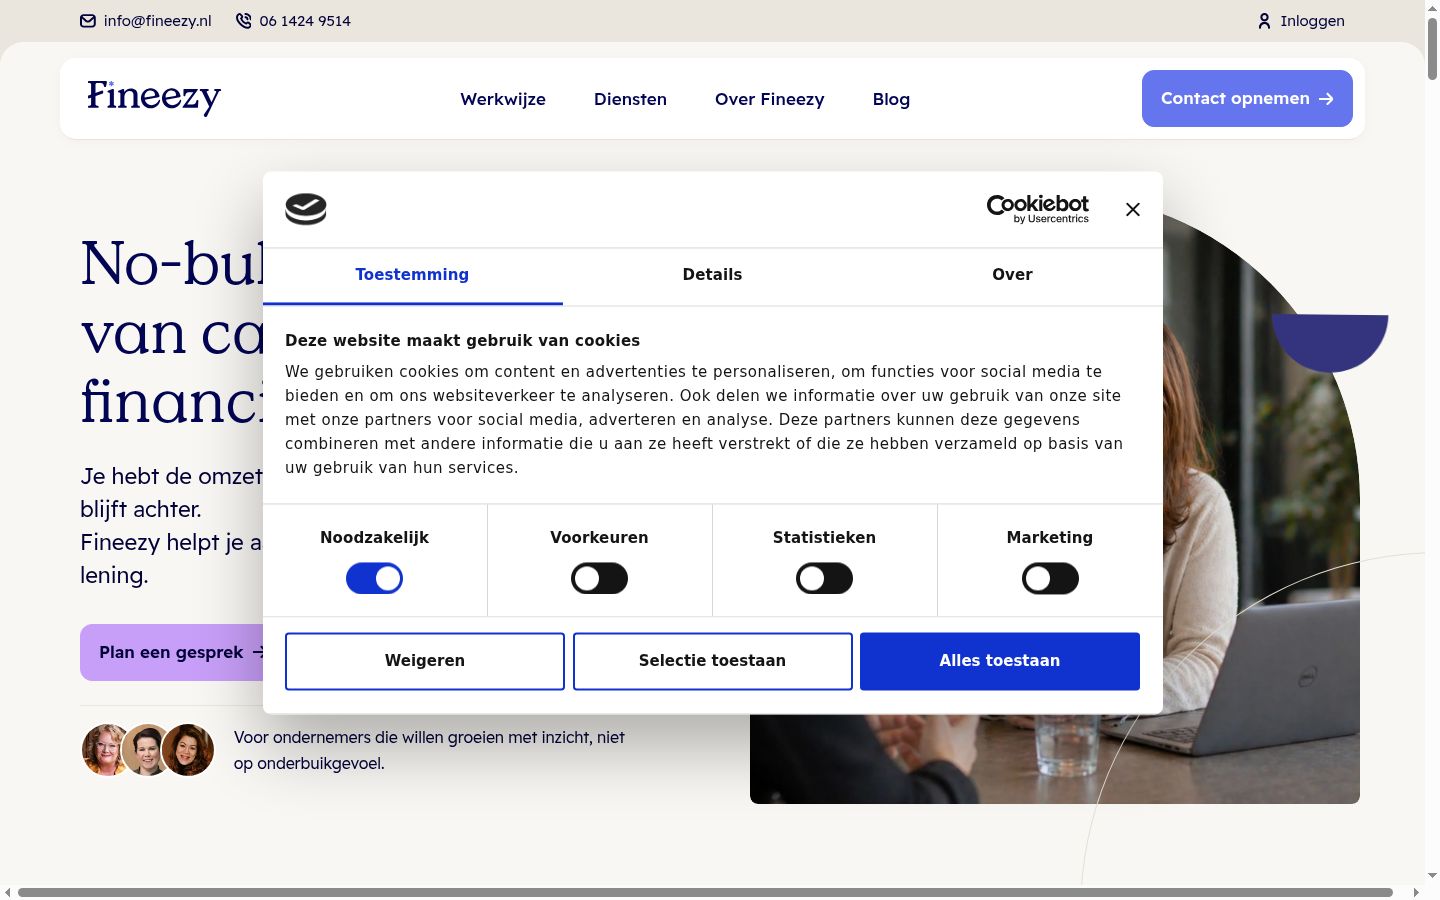This screenshot has height=900, width=1440.
Task: Switch to the Toestemming tab
Action: click(x=412, y=275)
